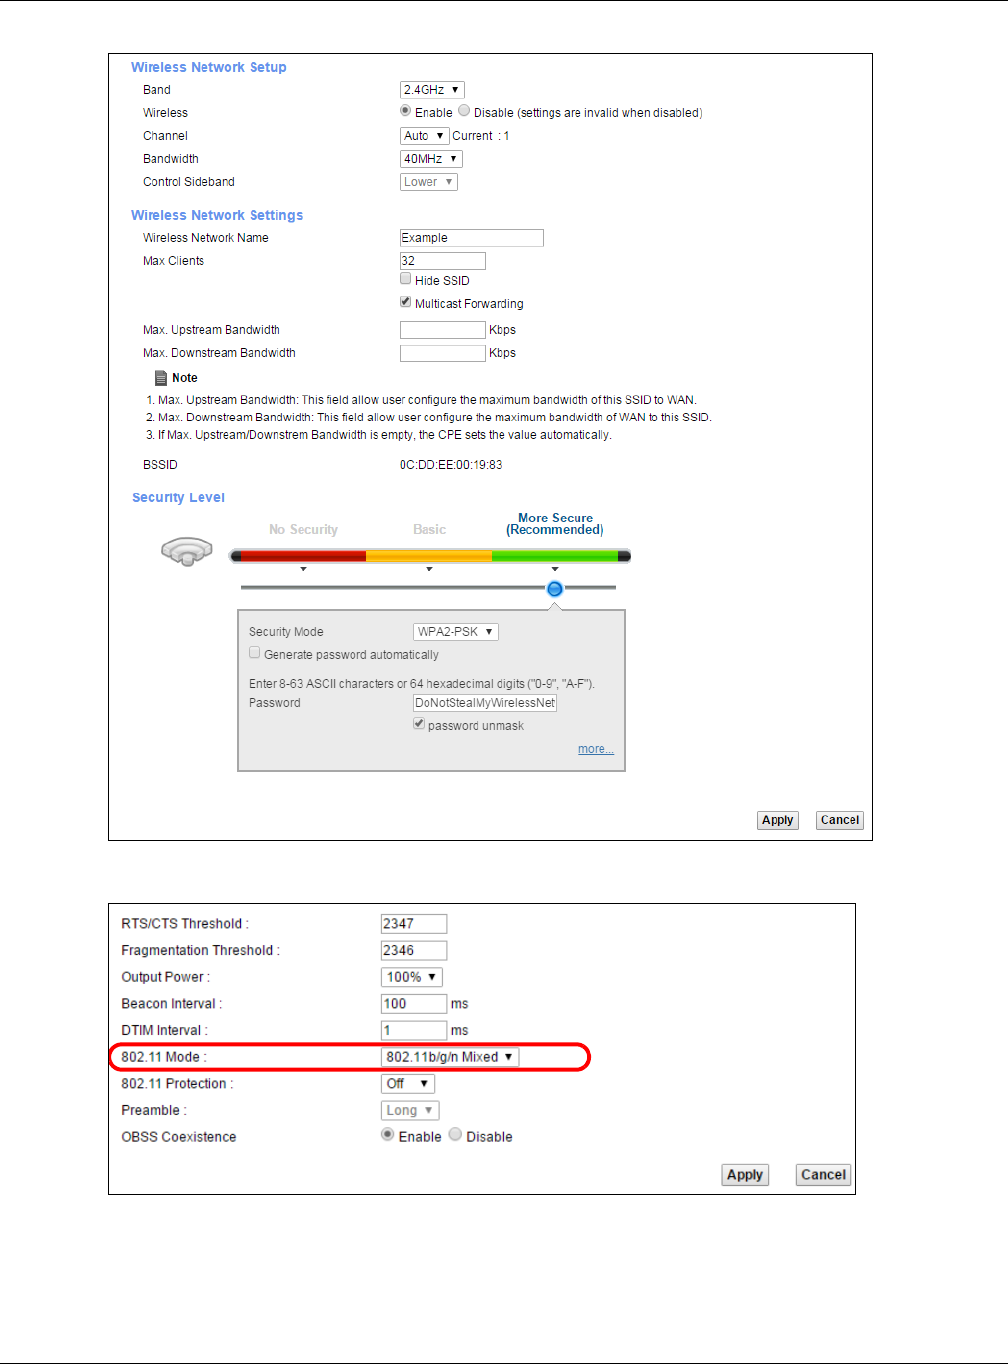
Task: Select the Wireless Disable radio button
Action: pos(464,111)
